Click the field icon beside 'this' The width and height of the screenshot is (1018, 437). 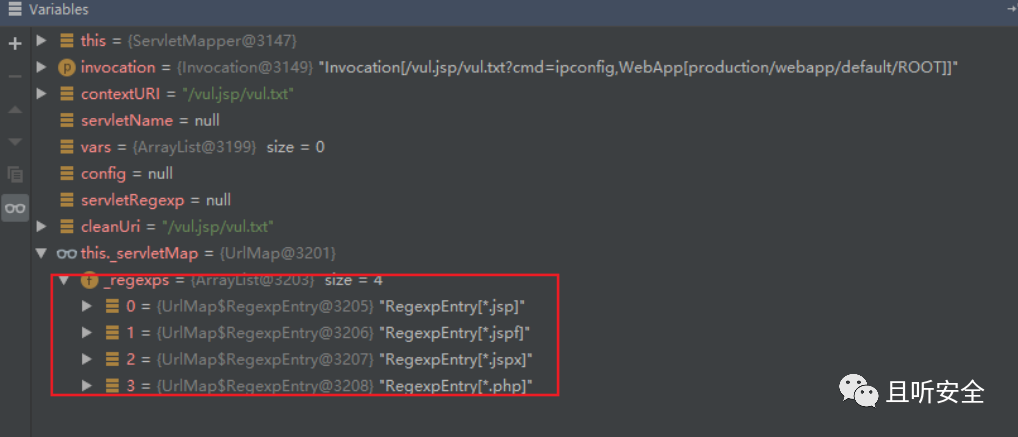(66, 41)
